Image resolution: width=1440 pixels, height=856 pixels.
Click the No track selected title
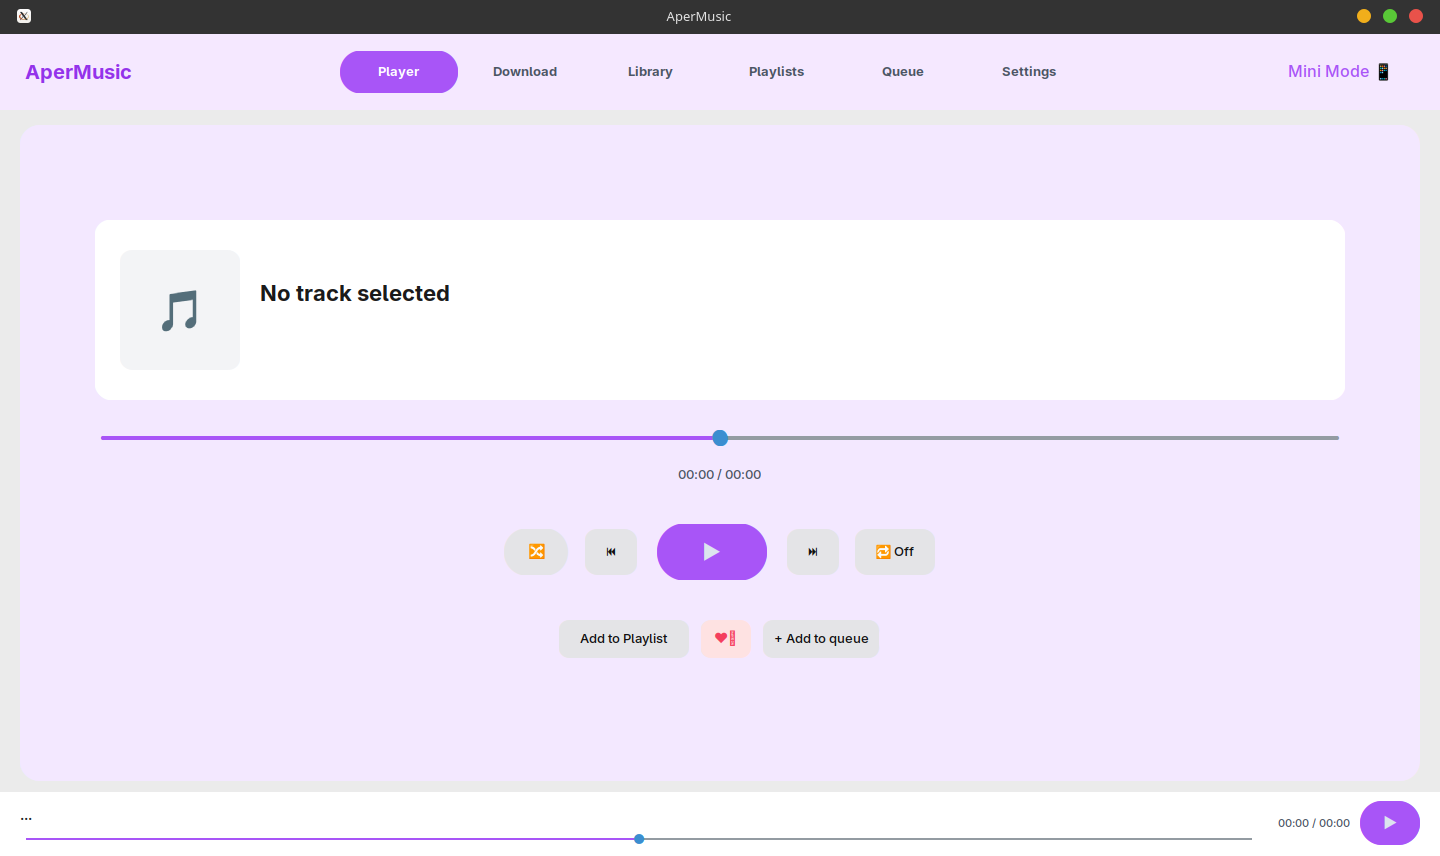coord(355,293)
